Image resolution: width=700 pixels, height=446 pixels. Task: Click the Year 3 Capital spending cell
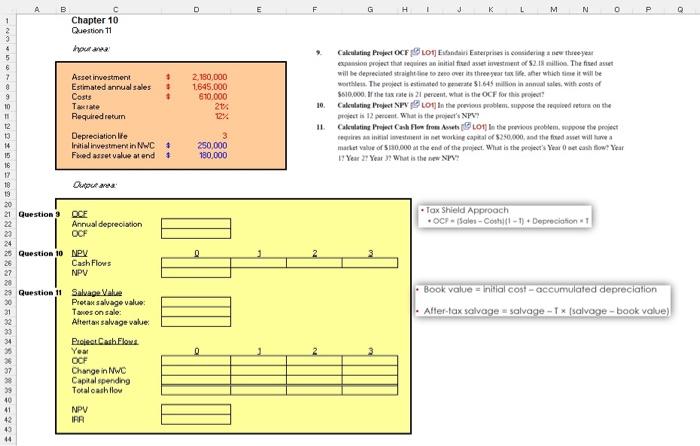tap(370, 380)
